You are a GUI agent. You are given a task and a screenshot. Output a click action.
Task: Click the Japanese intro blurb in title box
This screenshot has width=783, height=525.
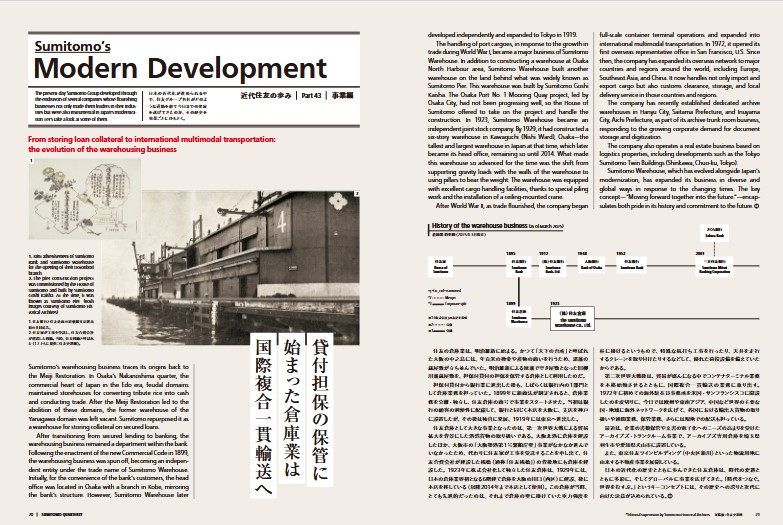178,106
